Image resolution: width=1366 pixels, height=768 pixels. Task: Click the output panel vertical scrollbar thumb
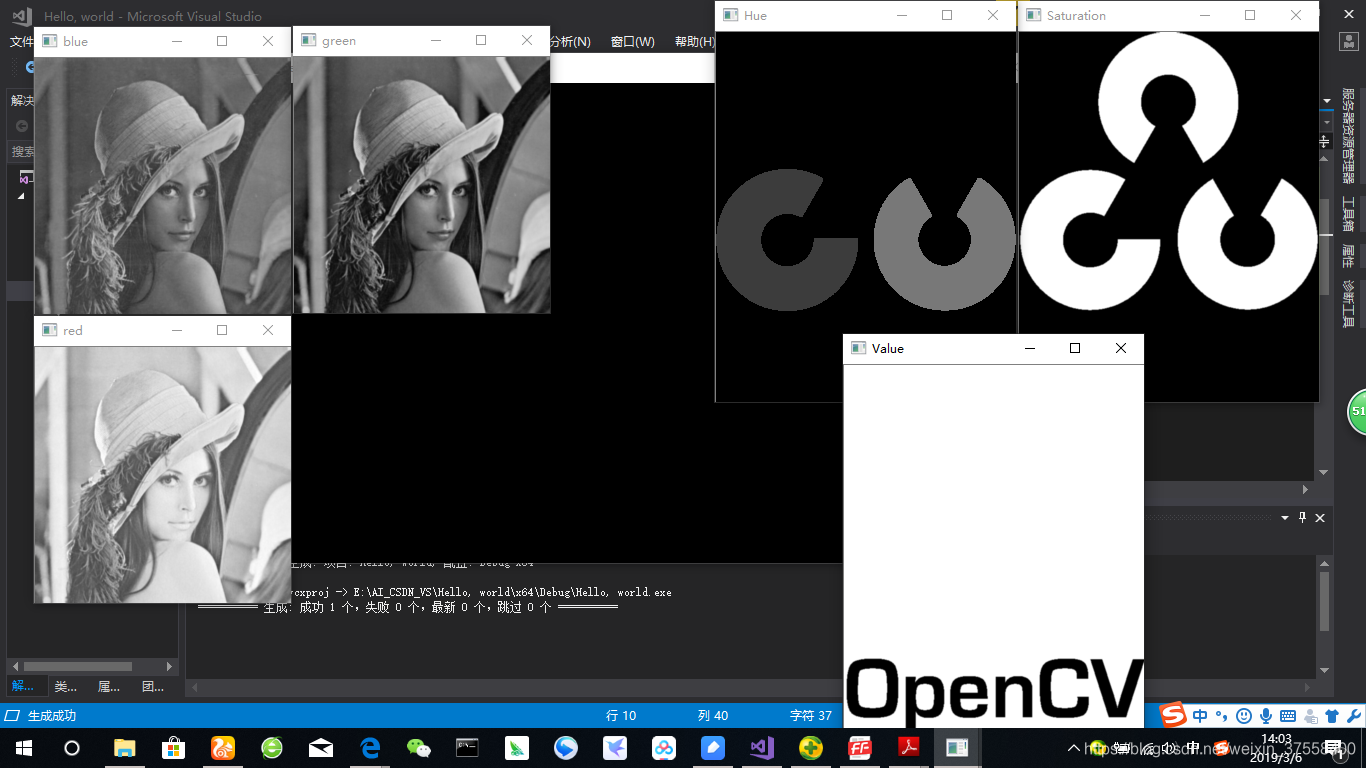coord(1325,601)
